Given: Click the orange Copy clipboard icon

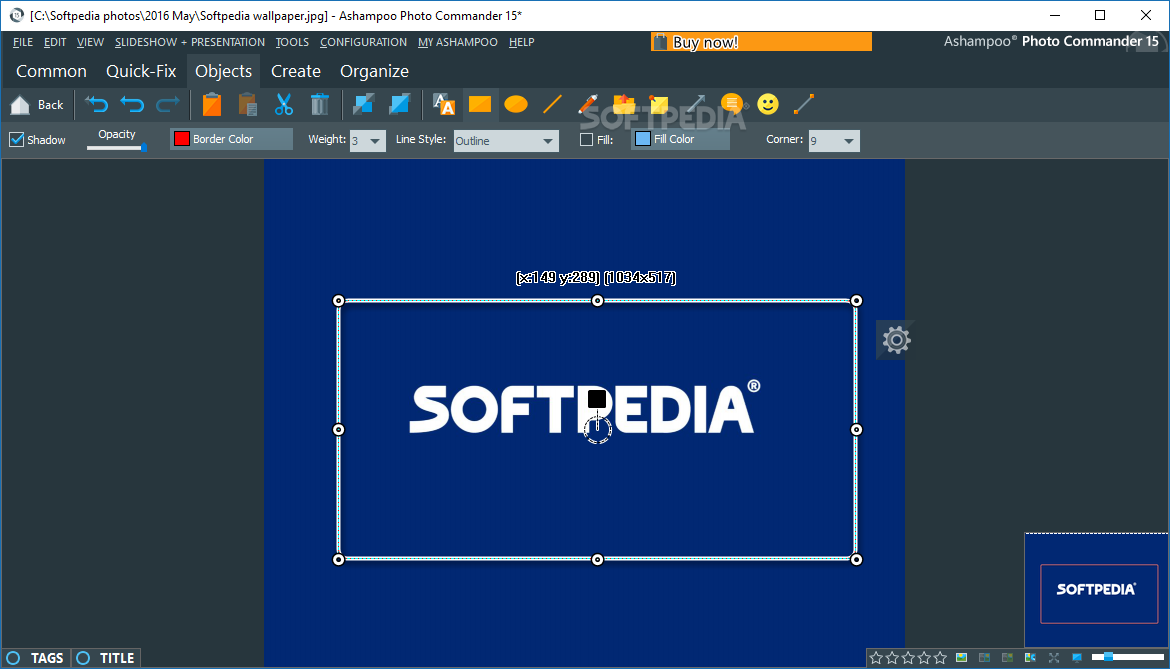Looking at the screenshot, I should [212, 104].
